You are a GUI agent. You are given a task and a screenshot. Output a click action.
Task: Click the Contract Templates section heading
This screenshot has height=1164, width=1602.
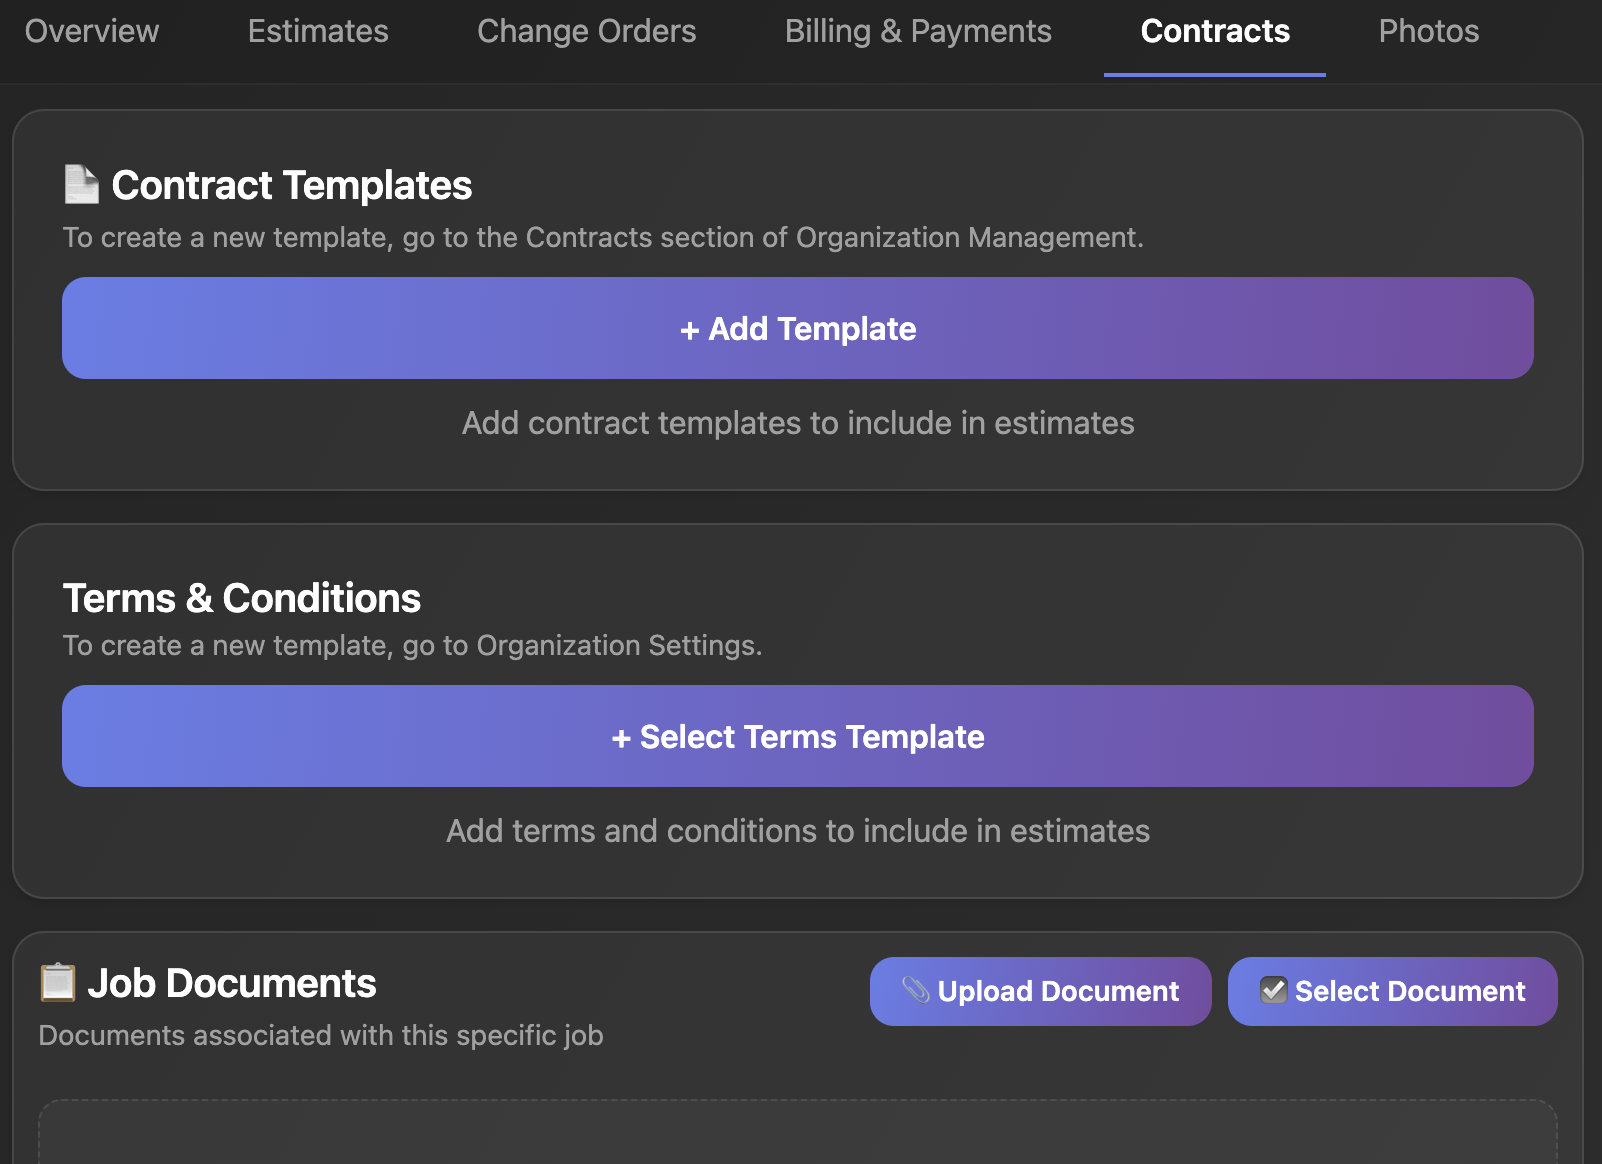pos(292,185)
